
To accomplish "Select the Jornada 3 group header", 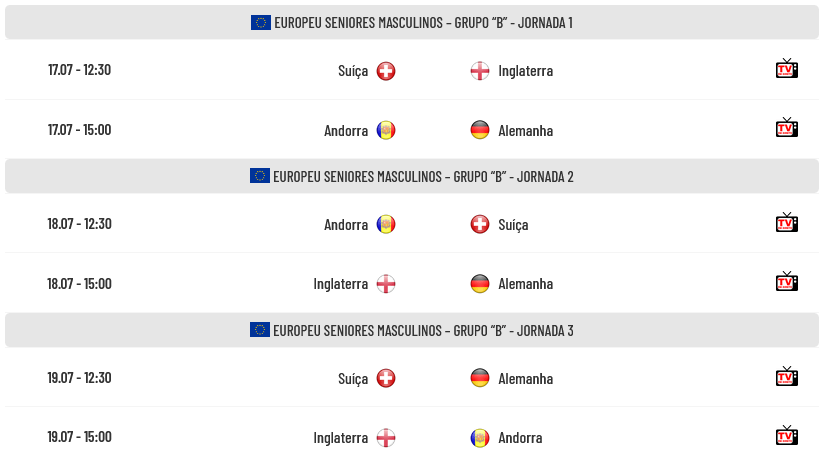I will tap(412, 330).
